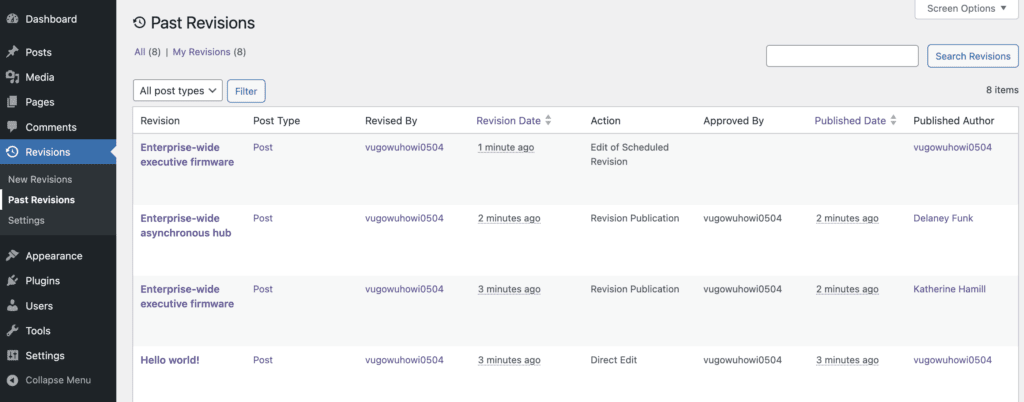Click the Revisions clock icon in sidebar
1024x402 pixels.
[x=12, y=152]
